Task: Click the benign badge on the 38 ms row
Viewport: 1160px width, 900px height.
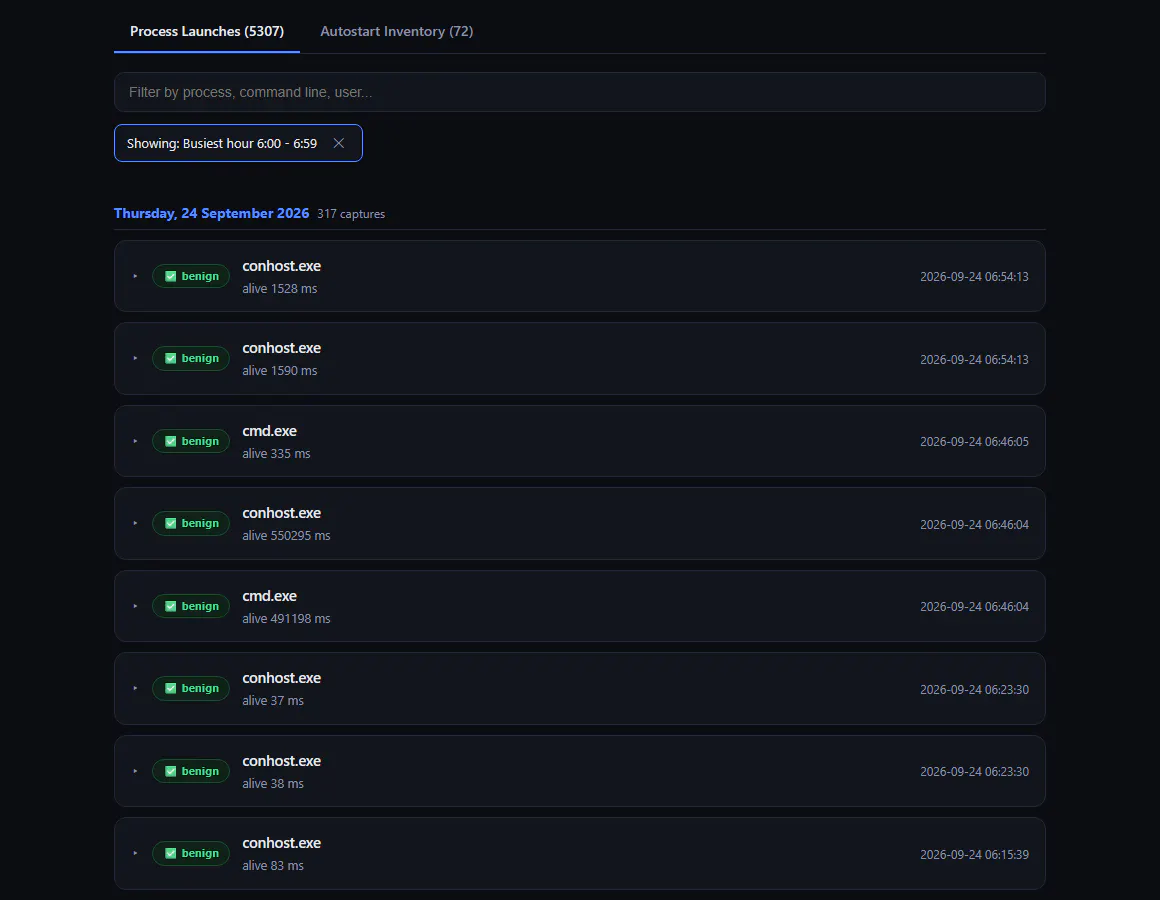Action: (x=191, y=771)
